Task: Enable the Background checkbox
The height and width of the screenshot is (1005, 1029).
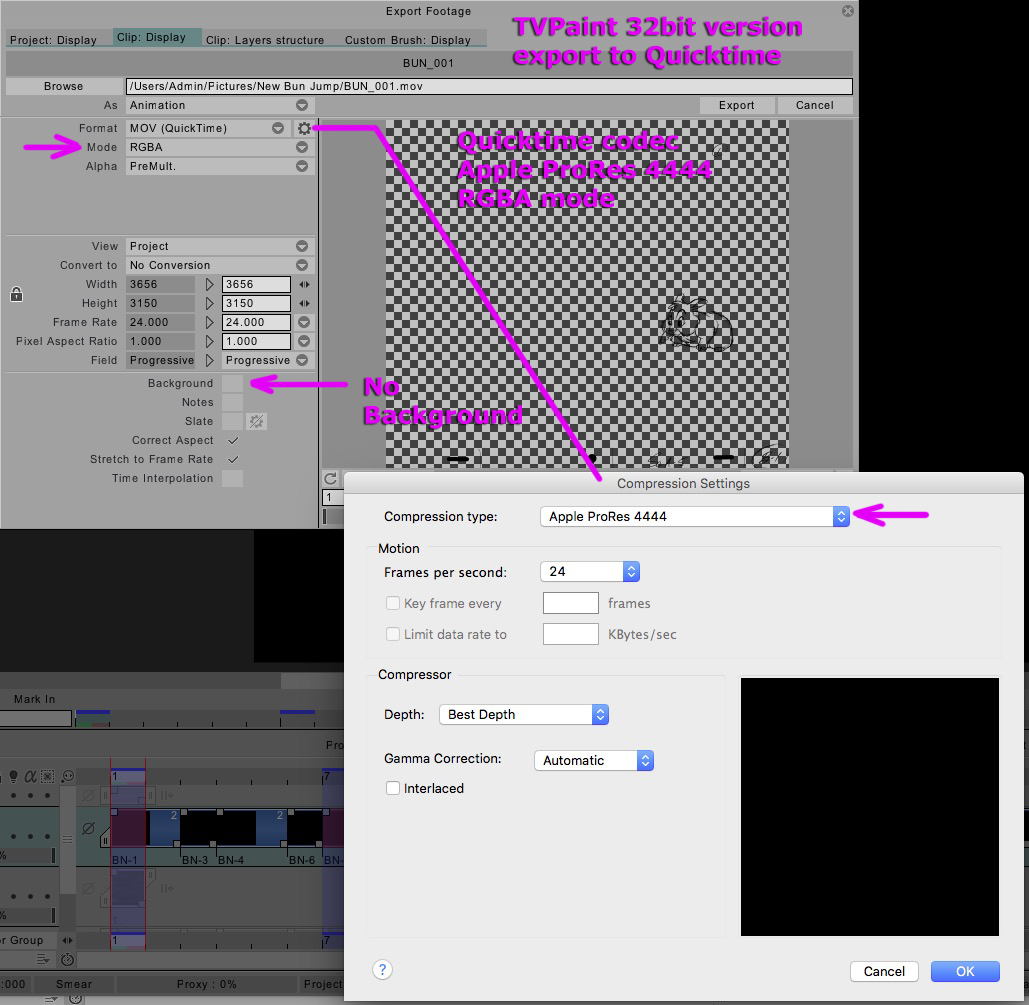Action: (x=232, y=383)
